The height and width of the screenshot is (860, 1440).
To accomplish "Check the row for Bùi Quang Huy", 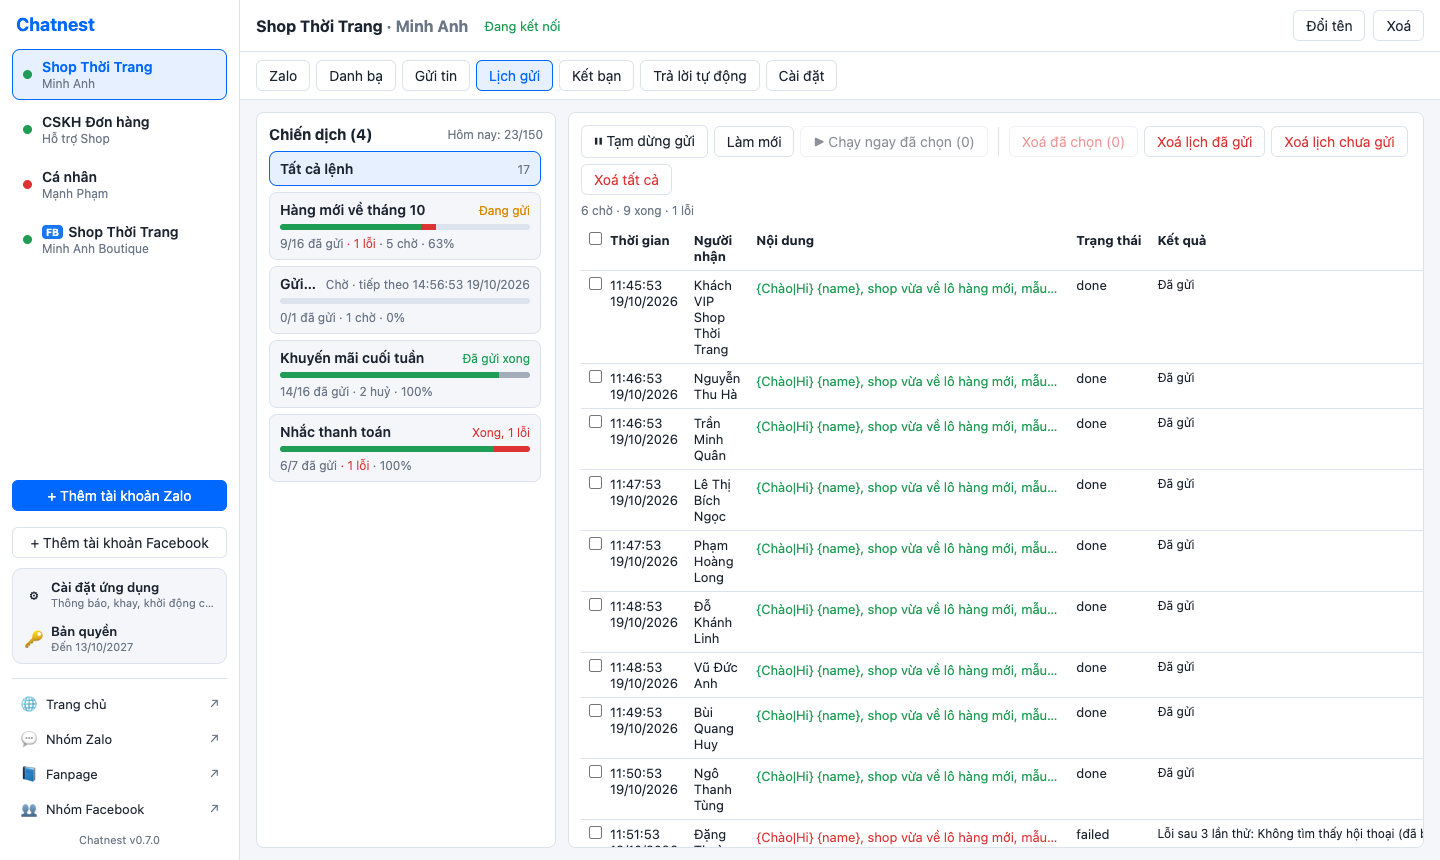I will tap(595, 711).
